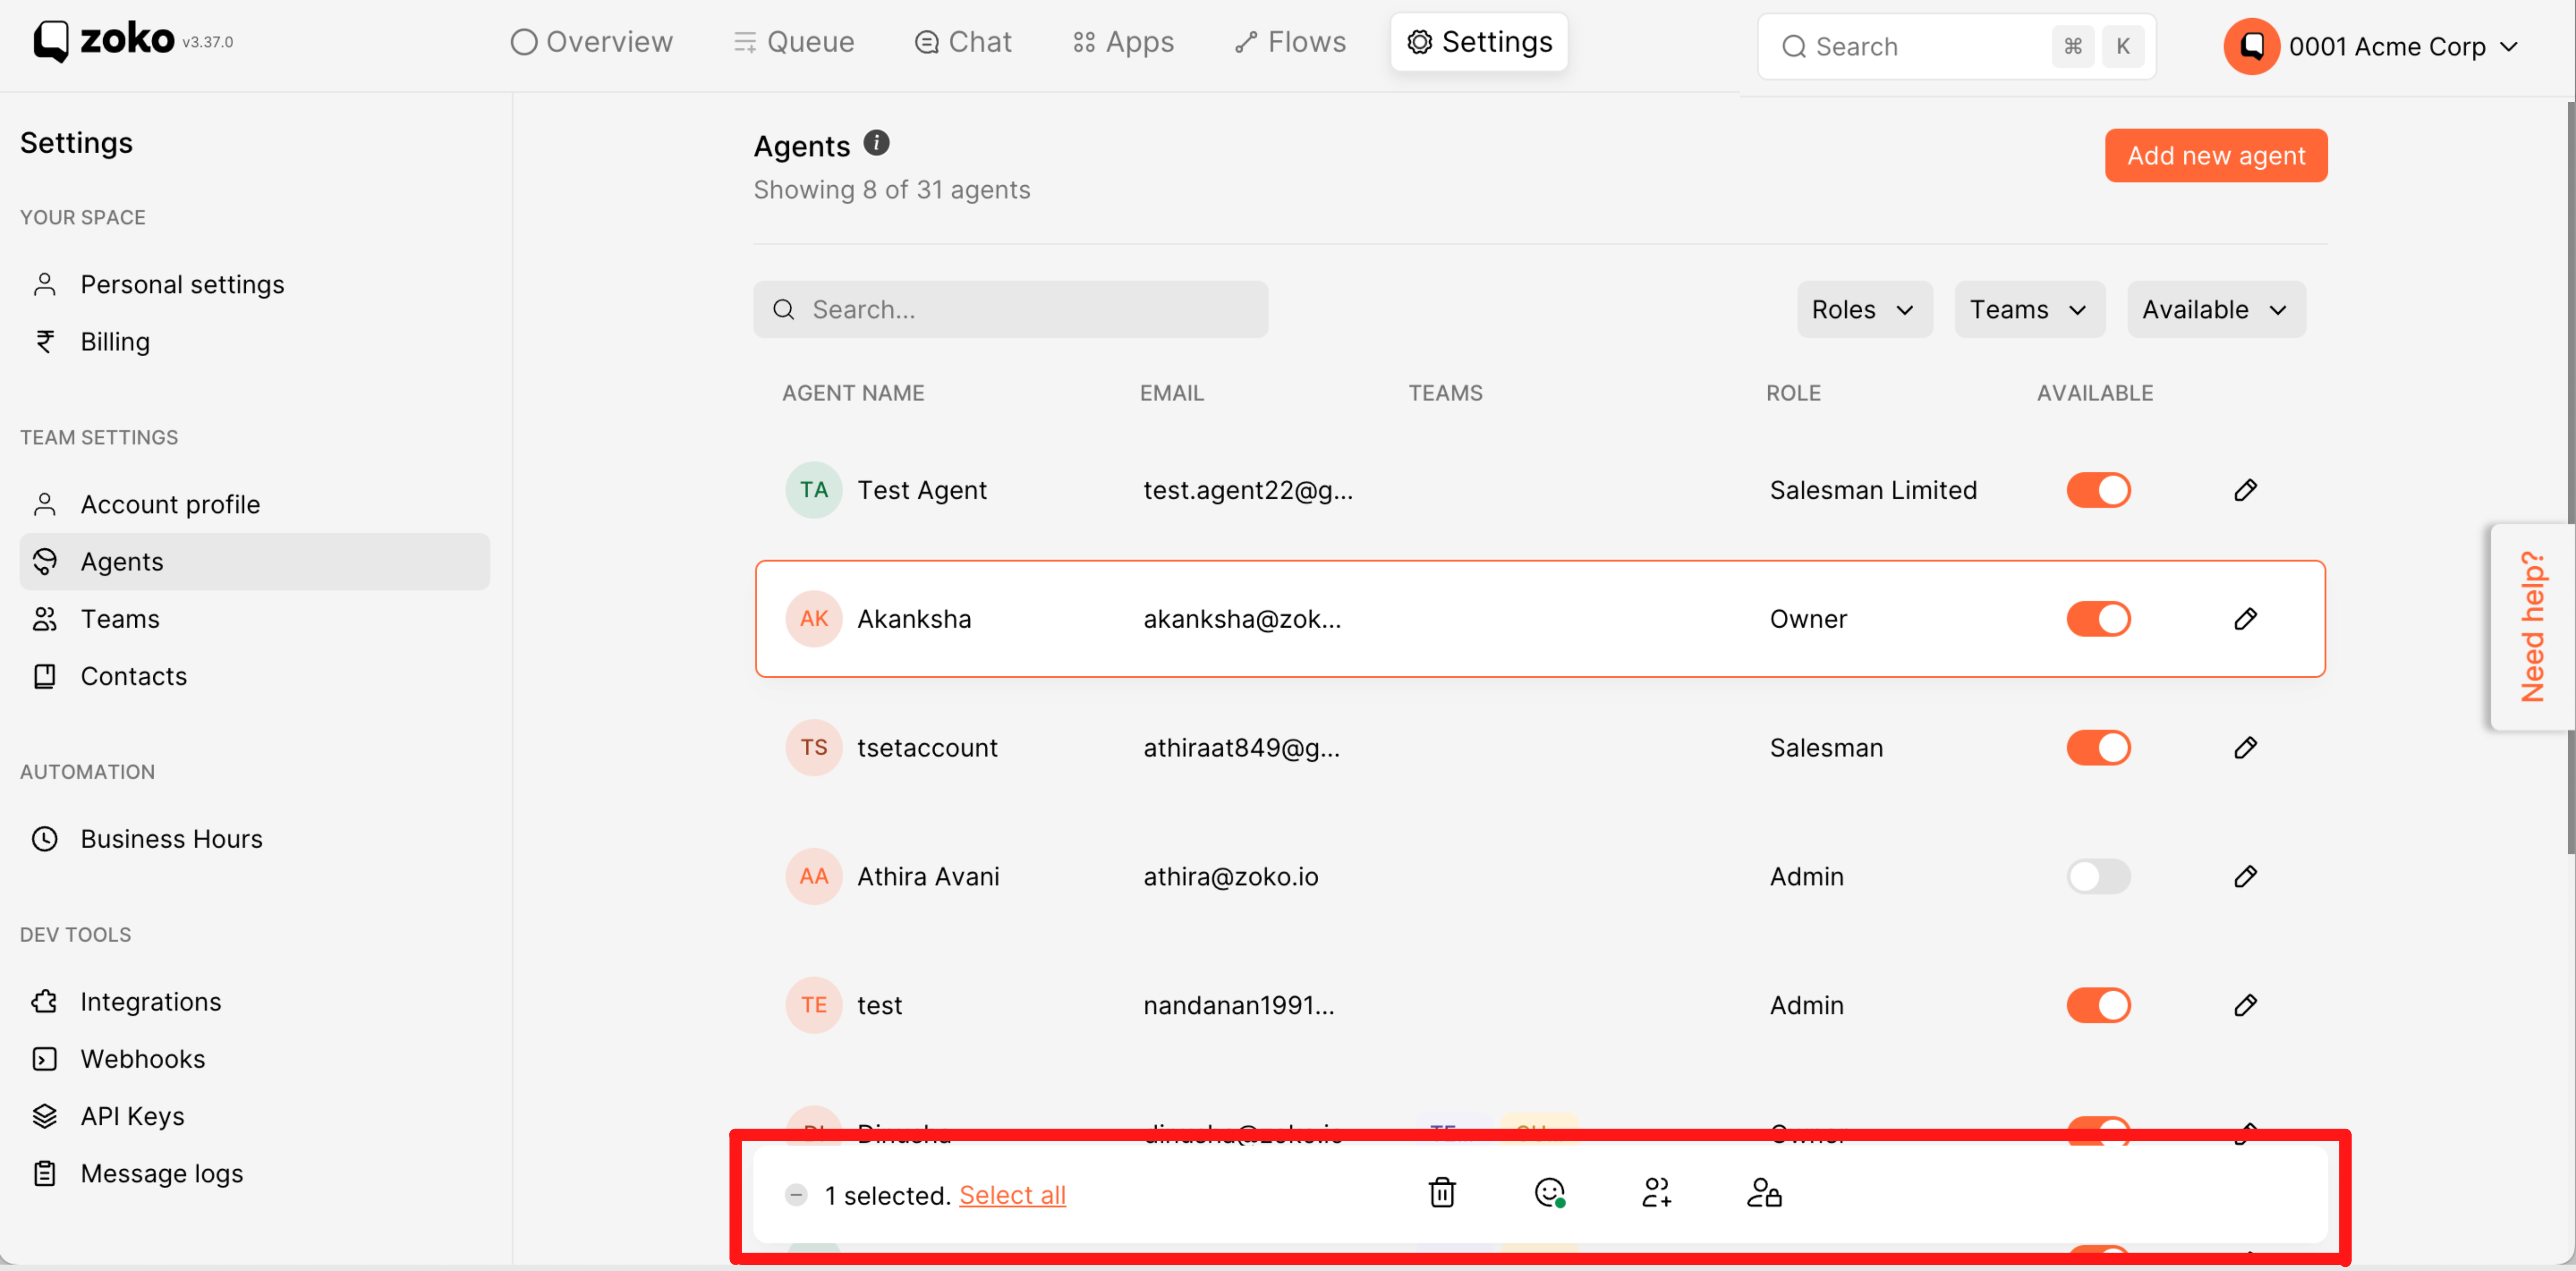Click the Salesman Limited role text
The width and height of the screenshot is (2576, 1271).
tap(1873, 490)
